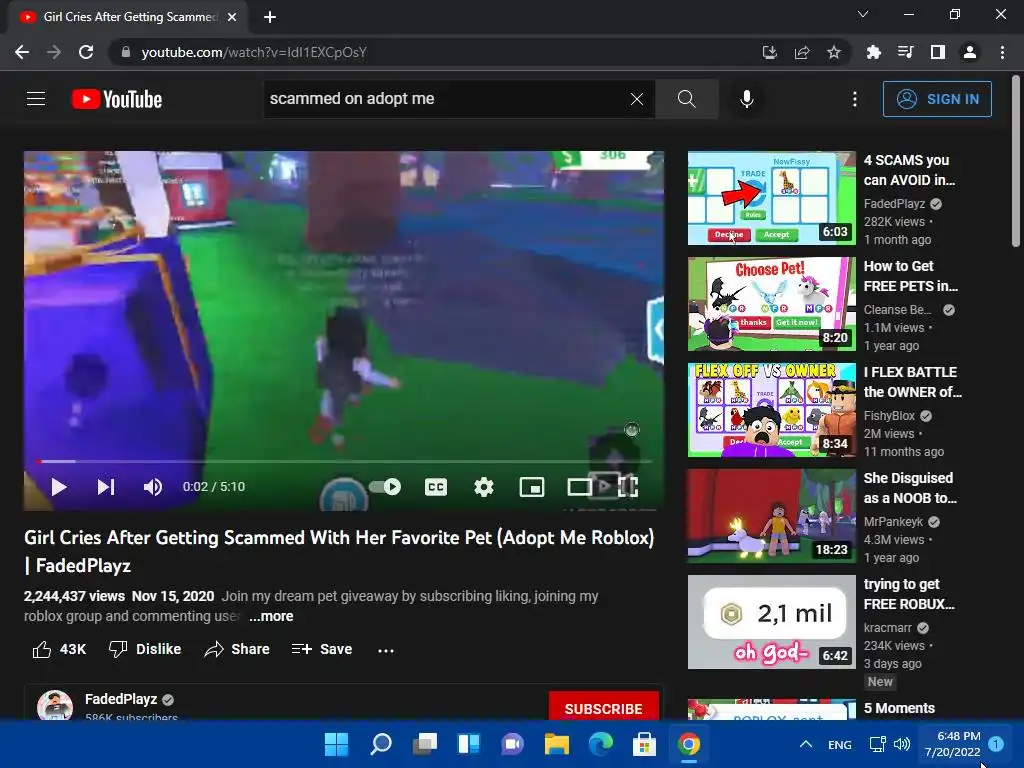Open more actions ellipsis below video
Image resolution: width=1024 pixels, height=768 pixels.
[x=386, y=650]
